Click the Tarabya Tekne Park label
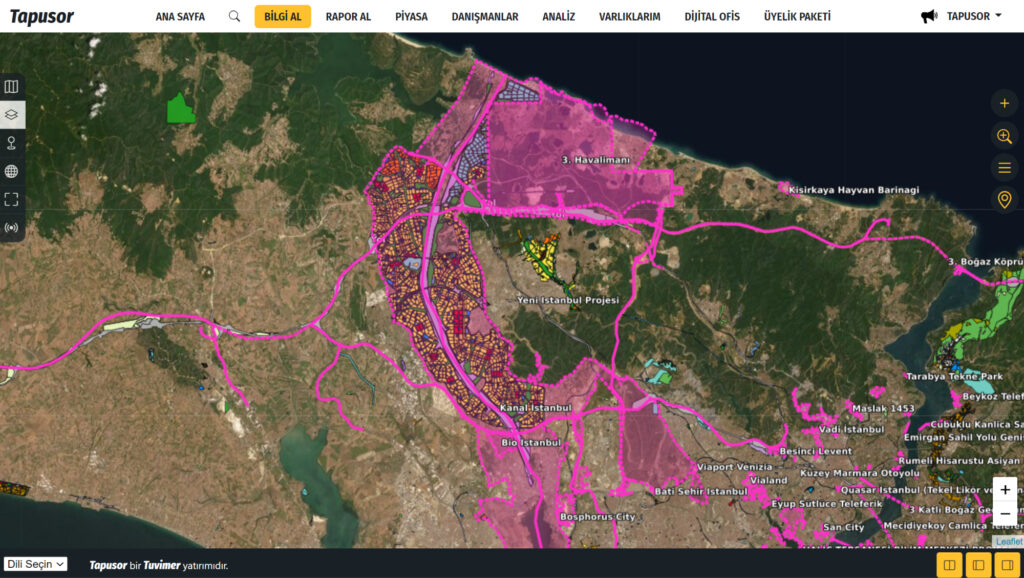1024x578 pixels. click(954, 377)
